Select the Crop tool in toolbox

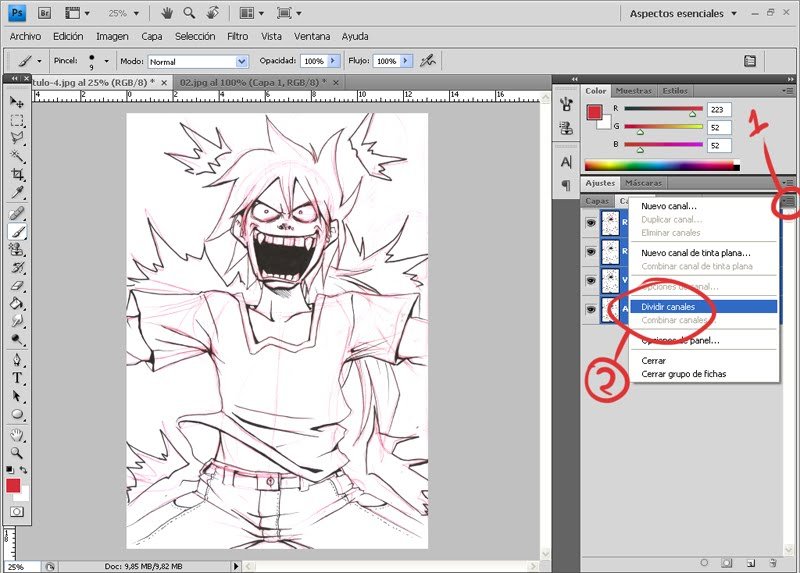[x=17, y=174]
